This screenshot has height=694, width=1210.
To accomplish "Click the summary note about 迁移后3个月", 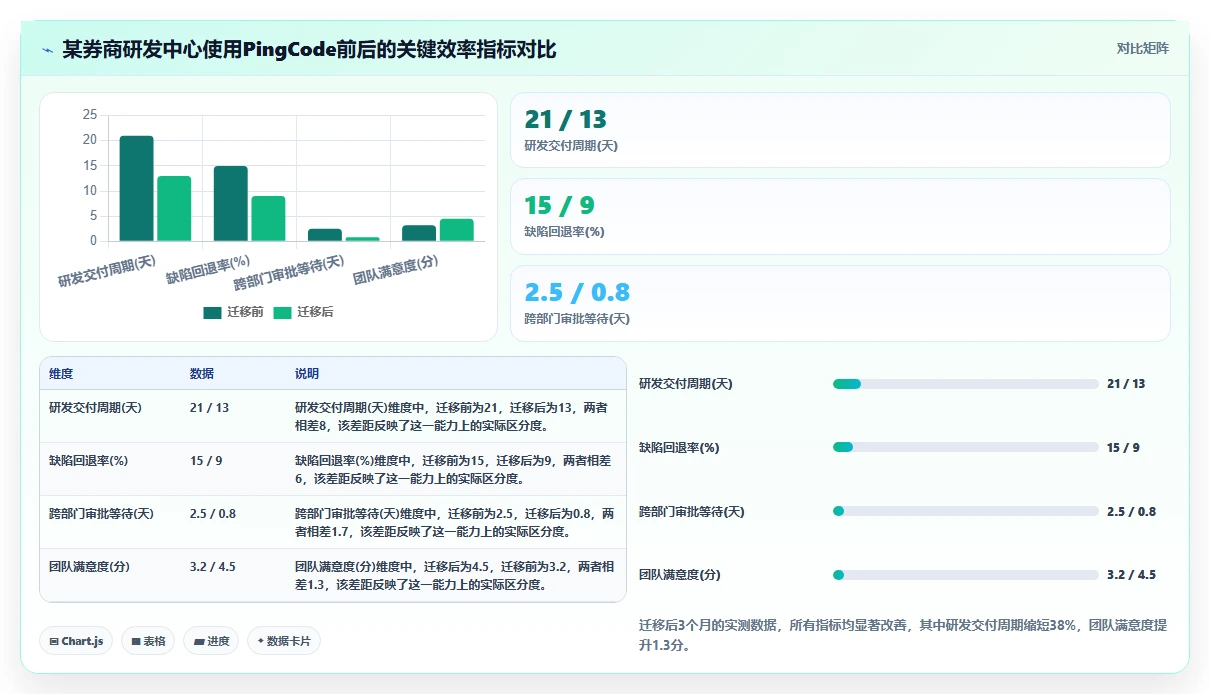I will pyautogui.click(x=902, y=635).
